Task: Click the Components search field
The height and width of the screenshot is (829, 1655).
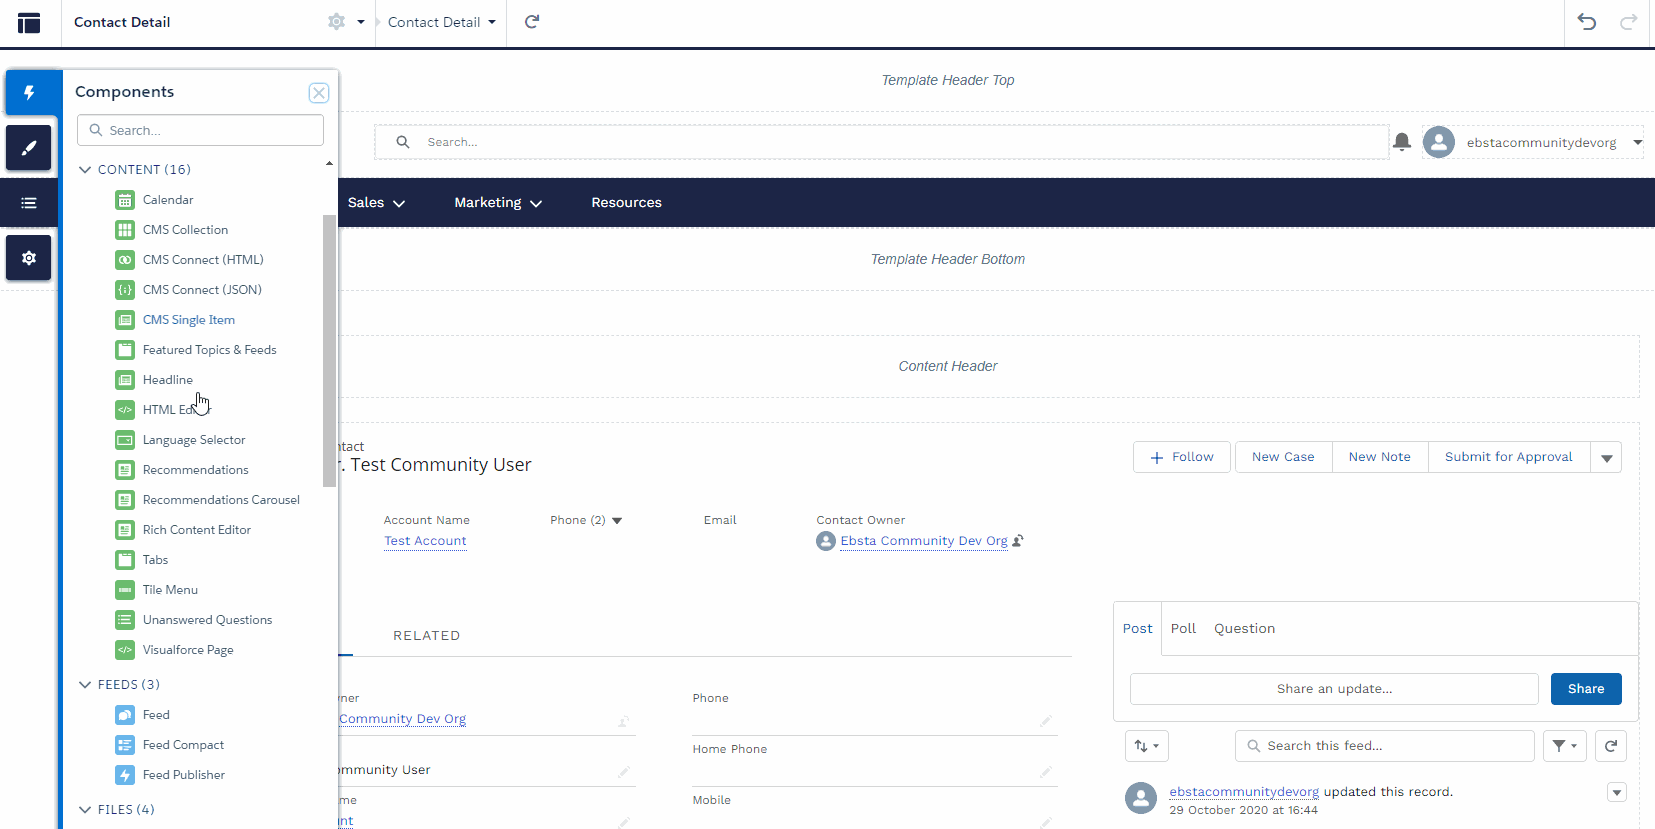Action: [x=200, y=130]
